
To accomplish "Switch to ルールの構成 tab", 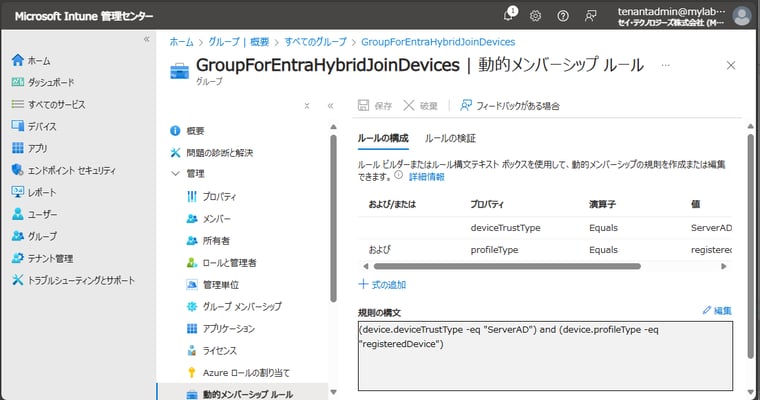I will click(x=383, y=138).
